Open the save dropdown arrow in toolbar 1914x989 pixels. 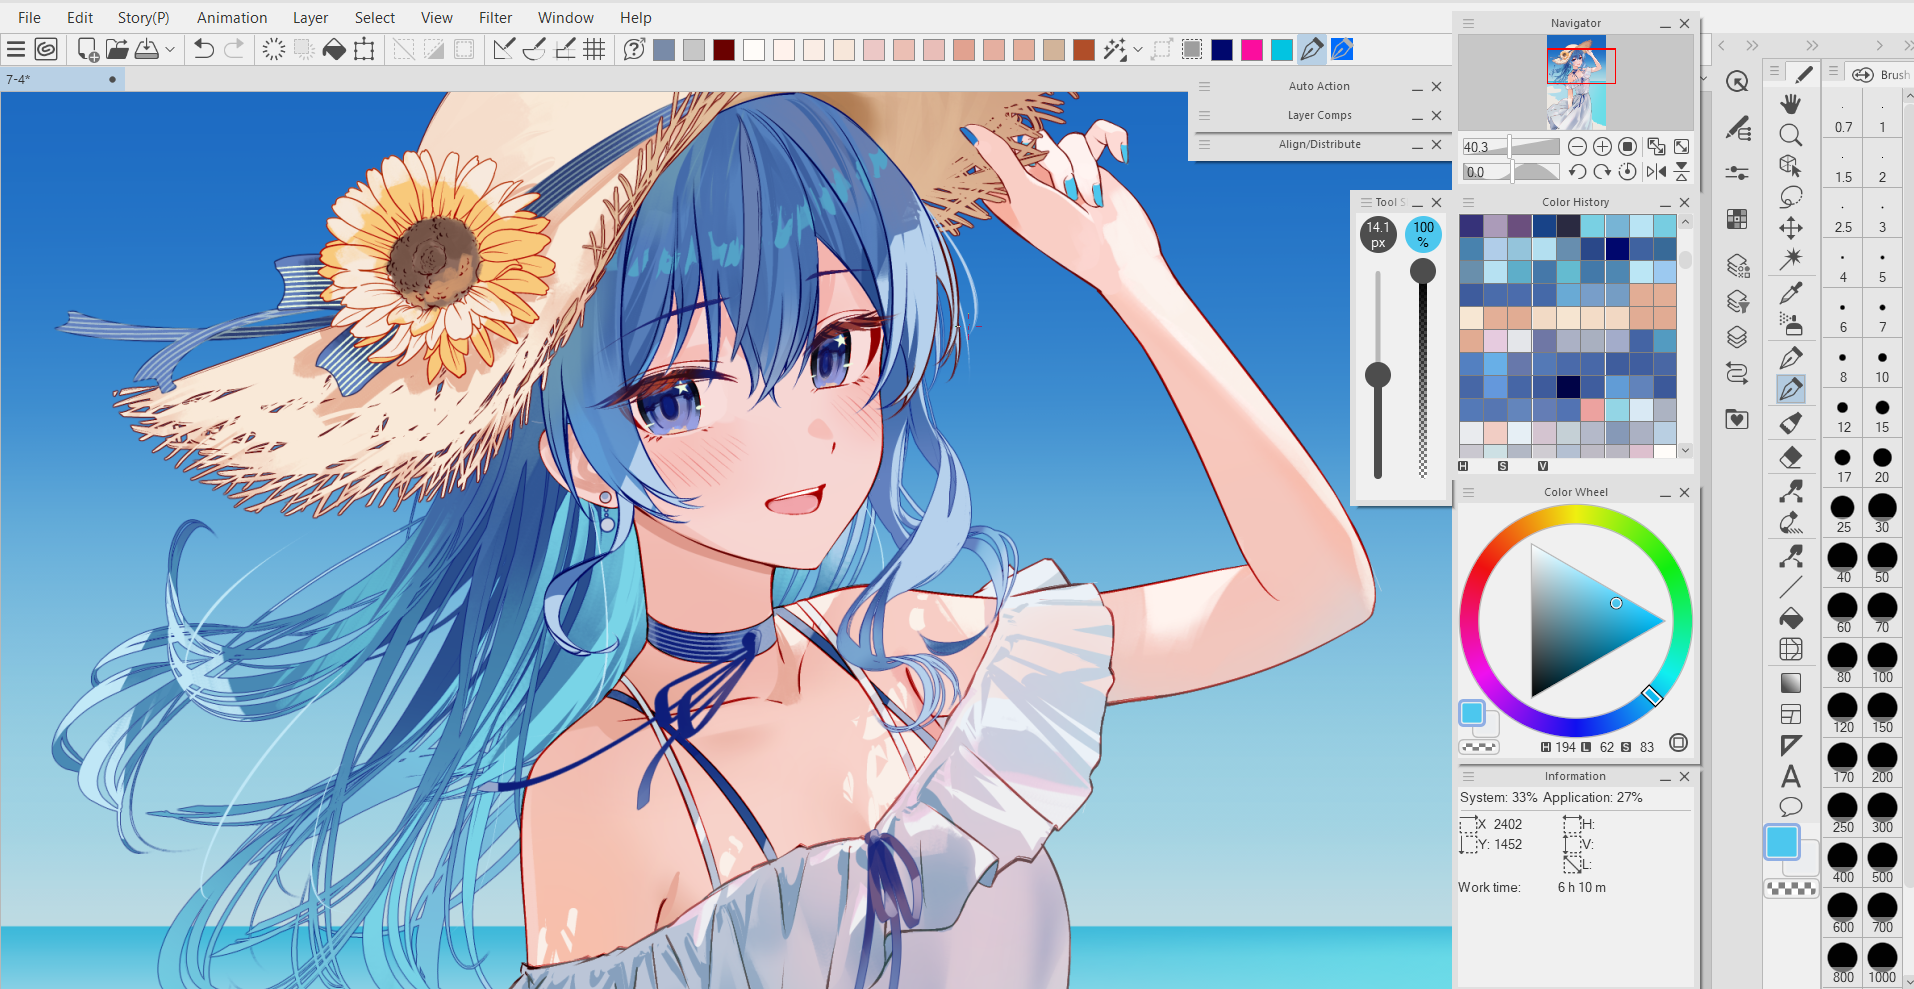tap(170, 49)
